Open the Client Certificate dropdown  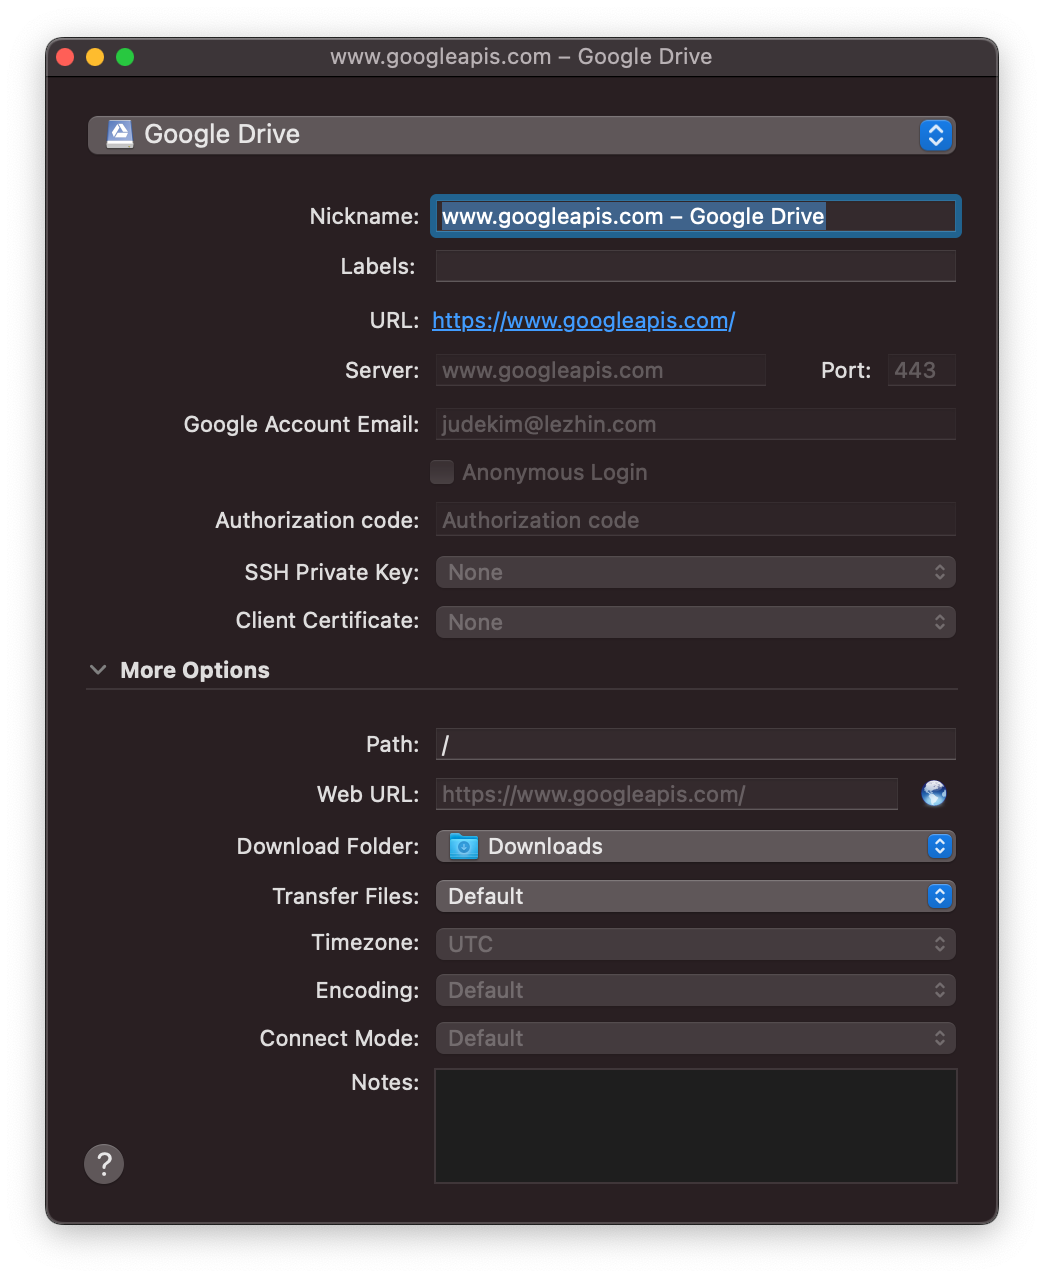point(696,622)
